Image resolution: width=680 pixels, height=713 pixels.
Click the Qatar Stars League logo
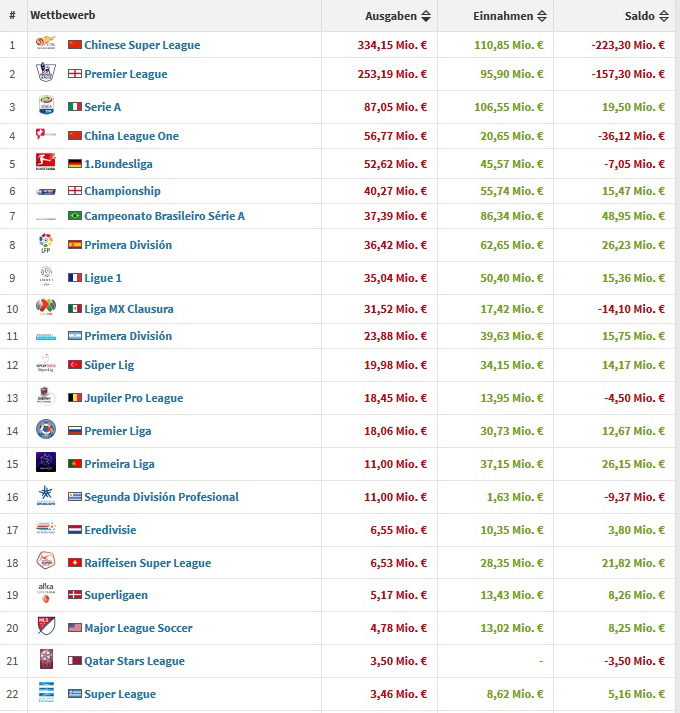click(46, 660)
